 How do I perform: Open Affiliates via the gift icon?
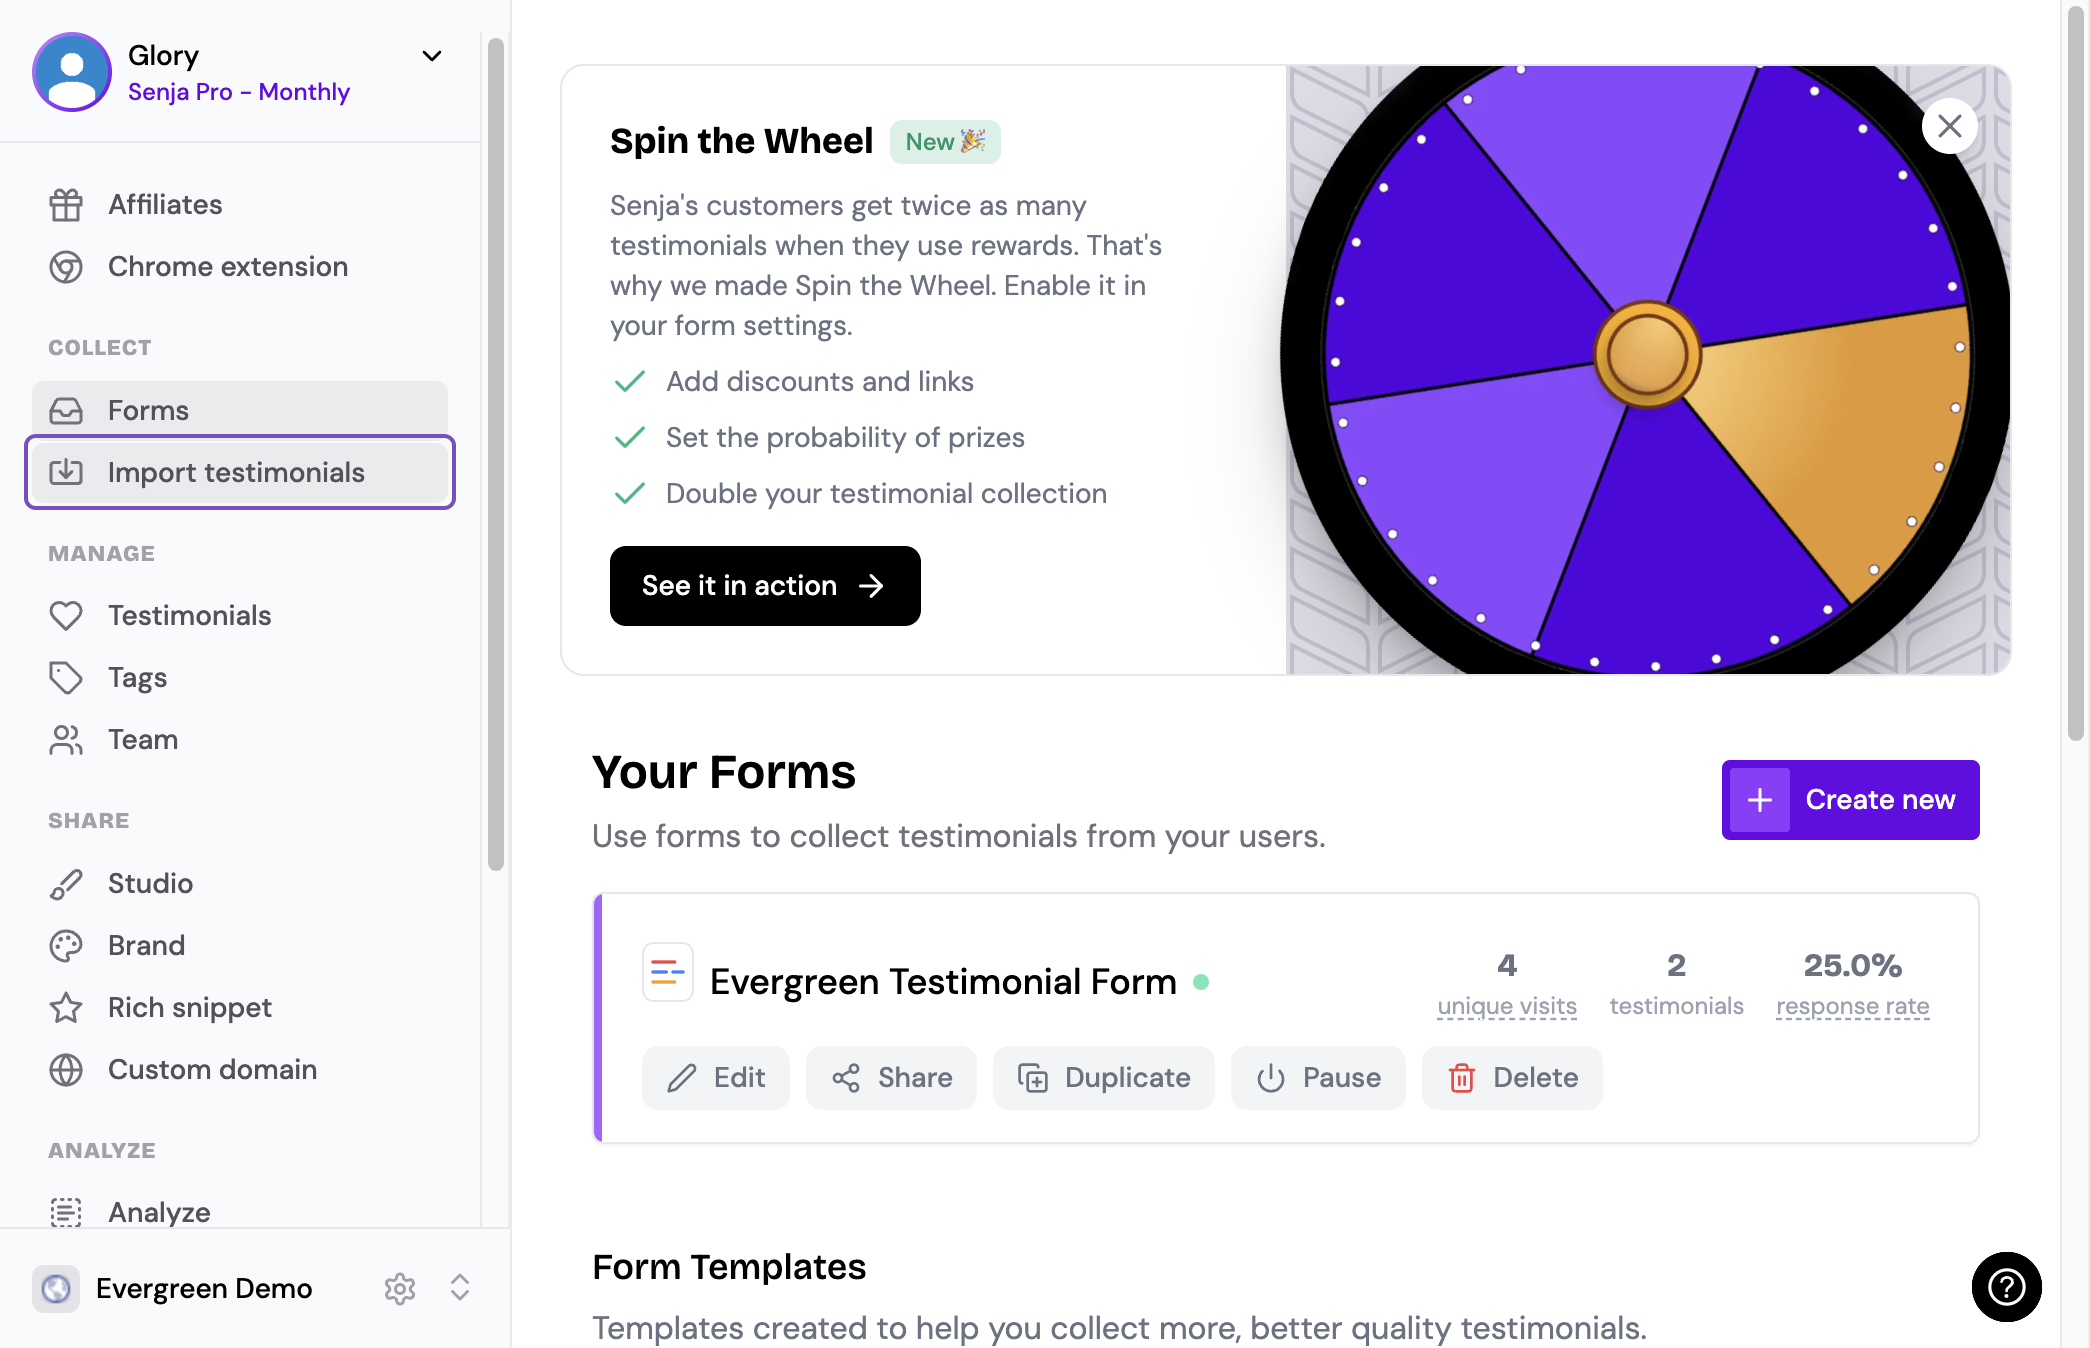point(66,205)
